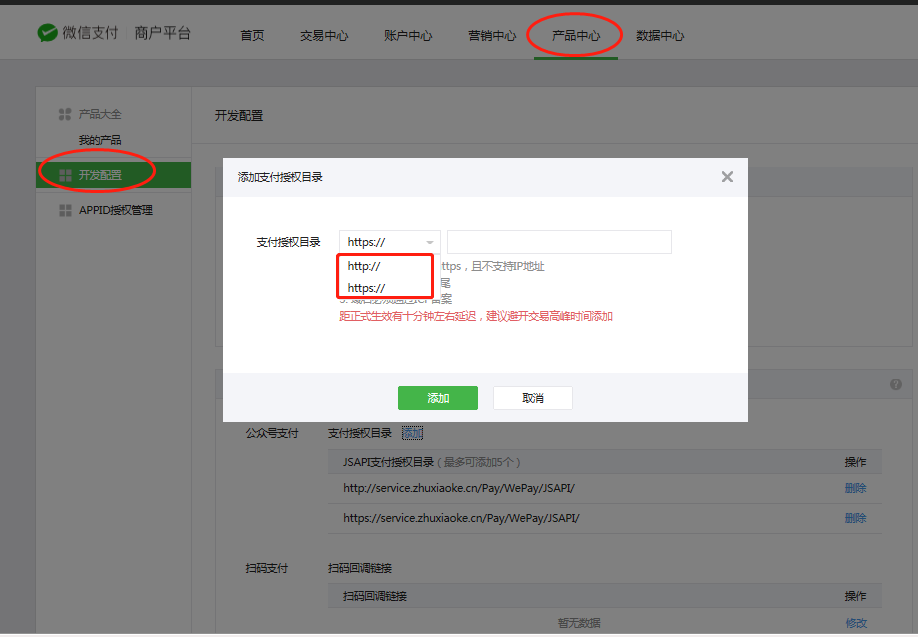The height and width of the screenshot is (637, 918).
Task: Click the 取消 button to cancel
Action: (x=532, y=397)
